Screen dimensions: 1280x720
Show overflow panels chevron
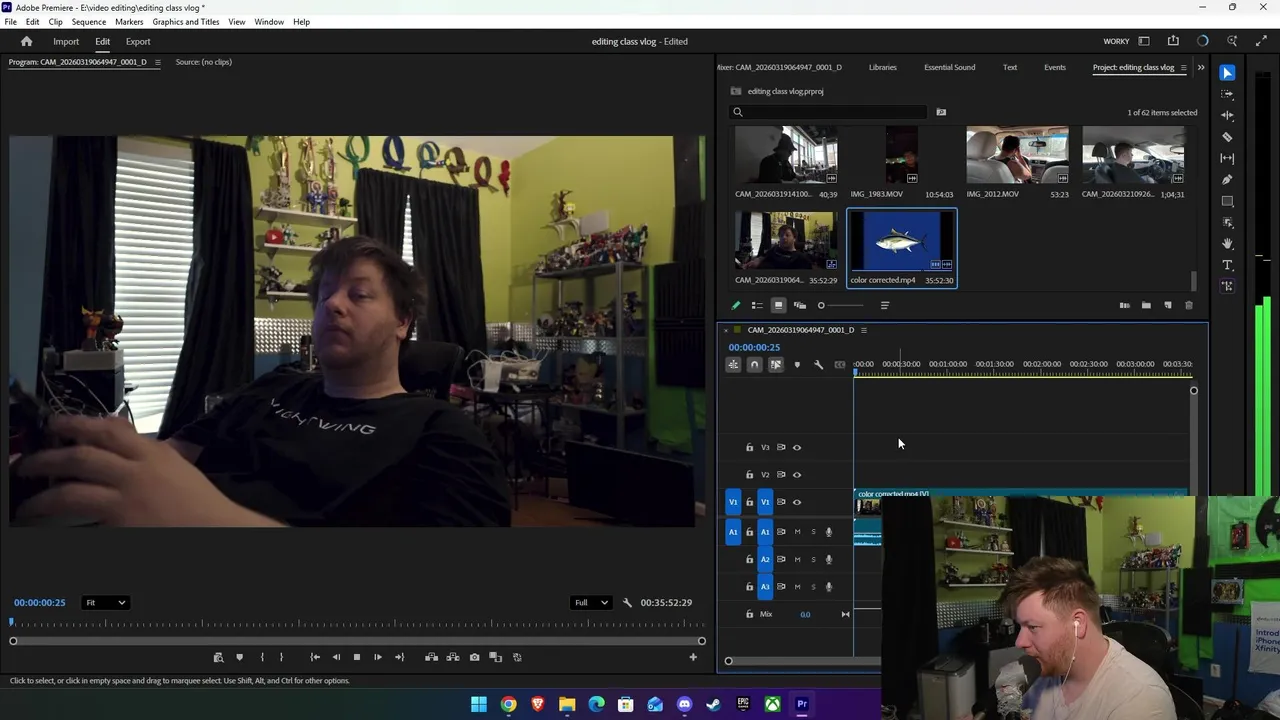click(1201, 68)
